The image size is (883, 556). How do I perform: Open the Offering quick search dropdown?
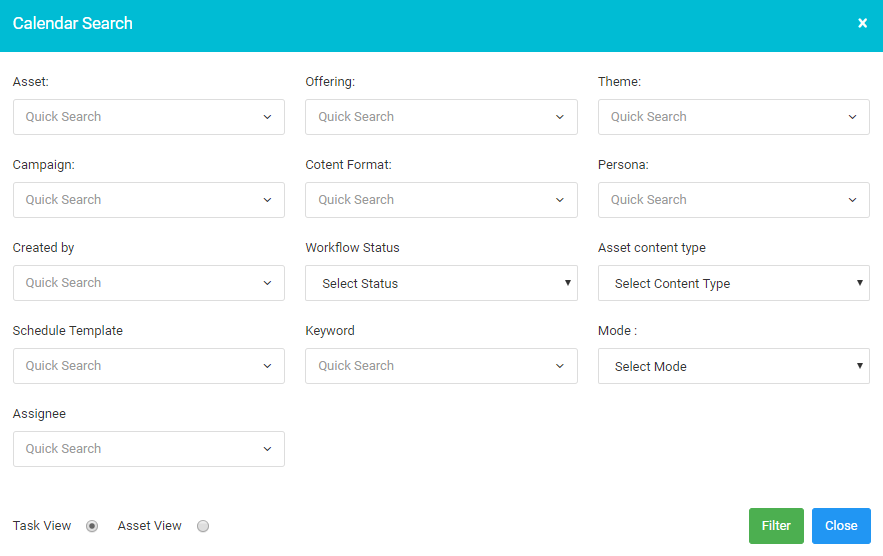coord(441,117)
